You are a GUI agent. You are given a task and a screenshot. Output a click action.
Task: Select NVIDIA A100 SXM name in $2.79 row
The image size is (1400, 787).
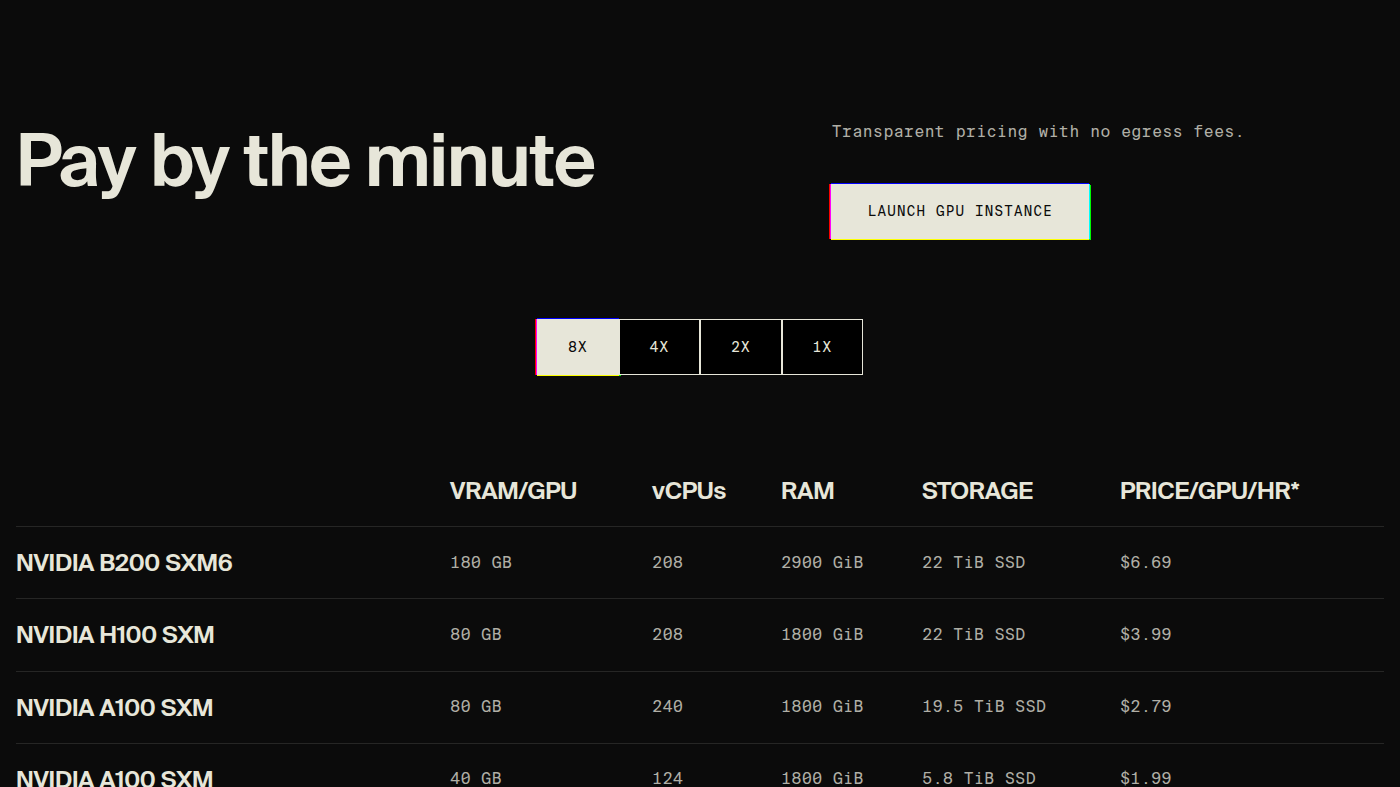115,708
